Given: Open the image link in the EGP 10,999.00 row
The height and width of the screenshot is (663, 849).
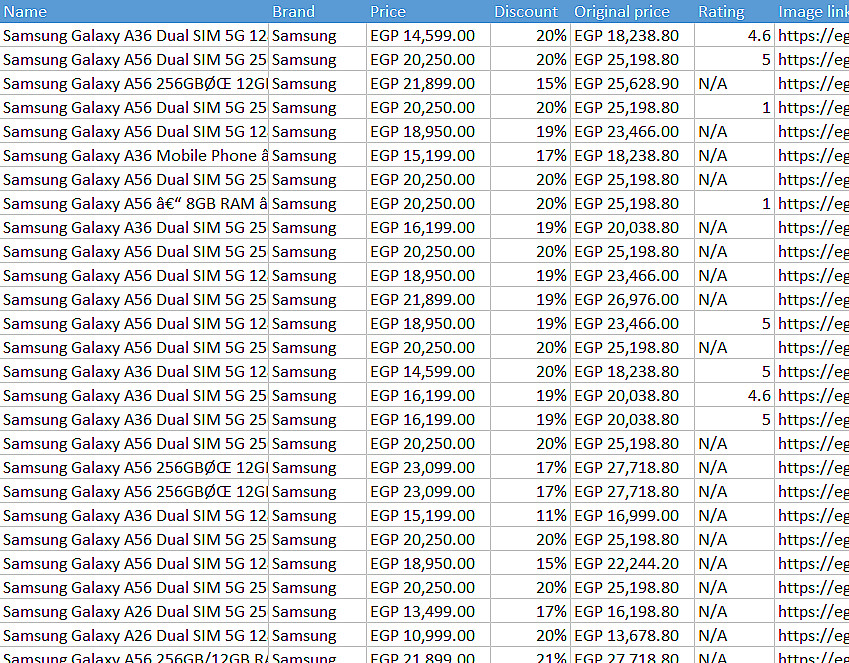Looking at the screenshot, I should point(812,635).
